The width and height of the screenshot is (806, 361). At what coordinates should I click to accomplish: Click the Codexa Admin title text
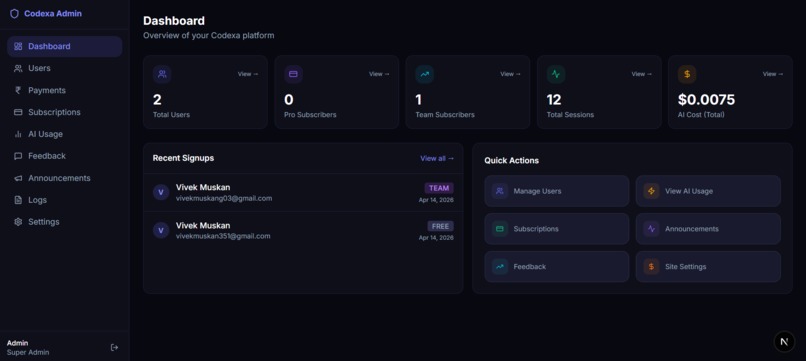tap(53, 14)
